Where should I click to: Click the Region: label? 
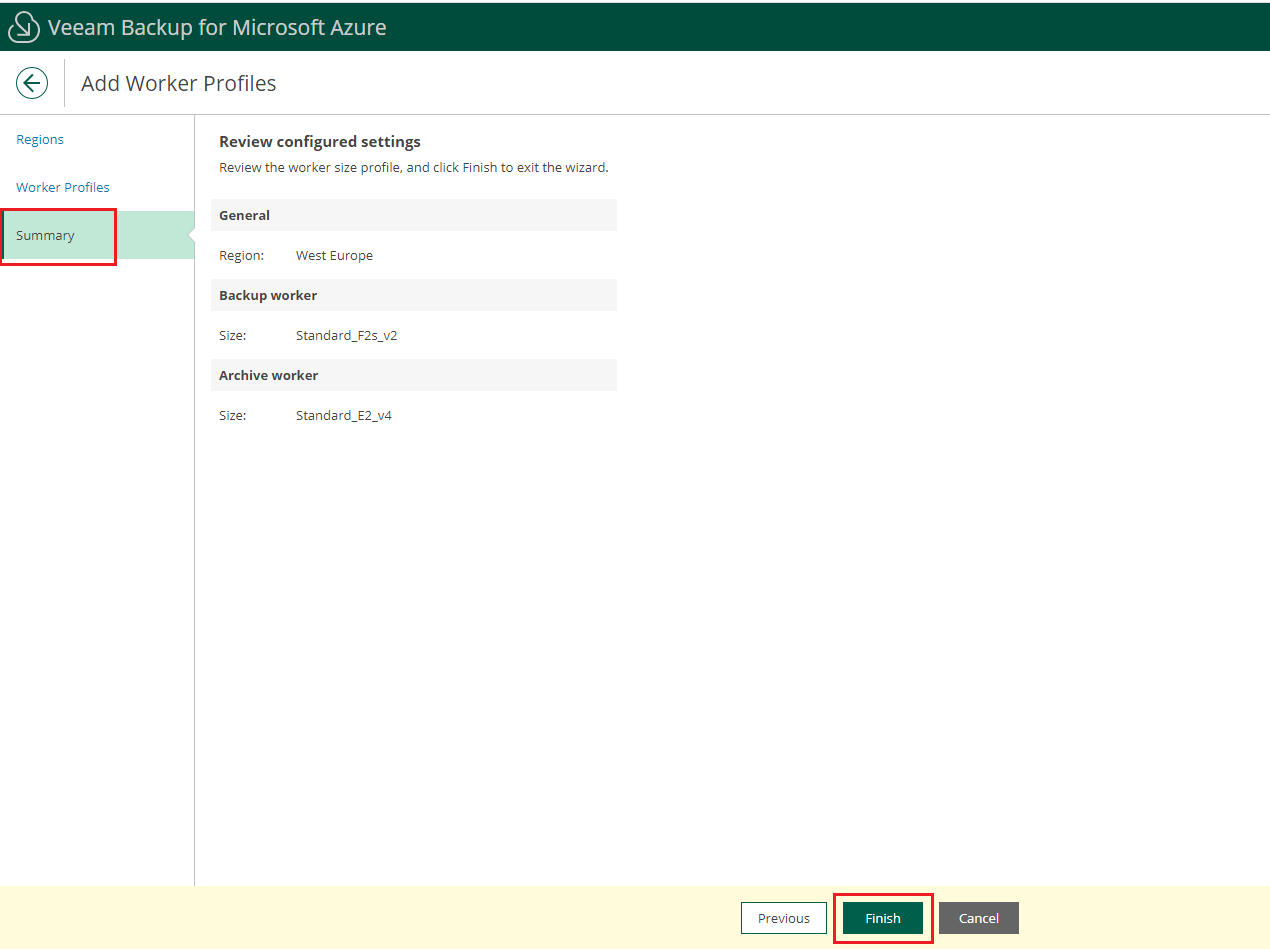[x=241, y=255]
